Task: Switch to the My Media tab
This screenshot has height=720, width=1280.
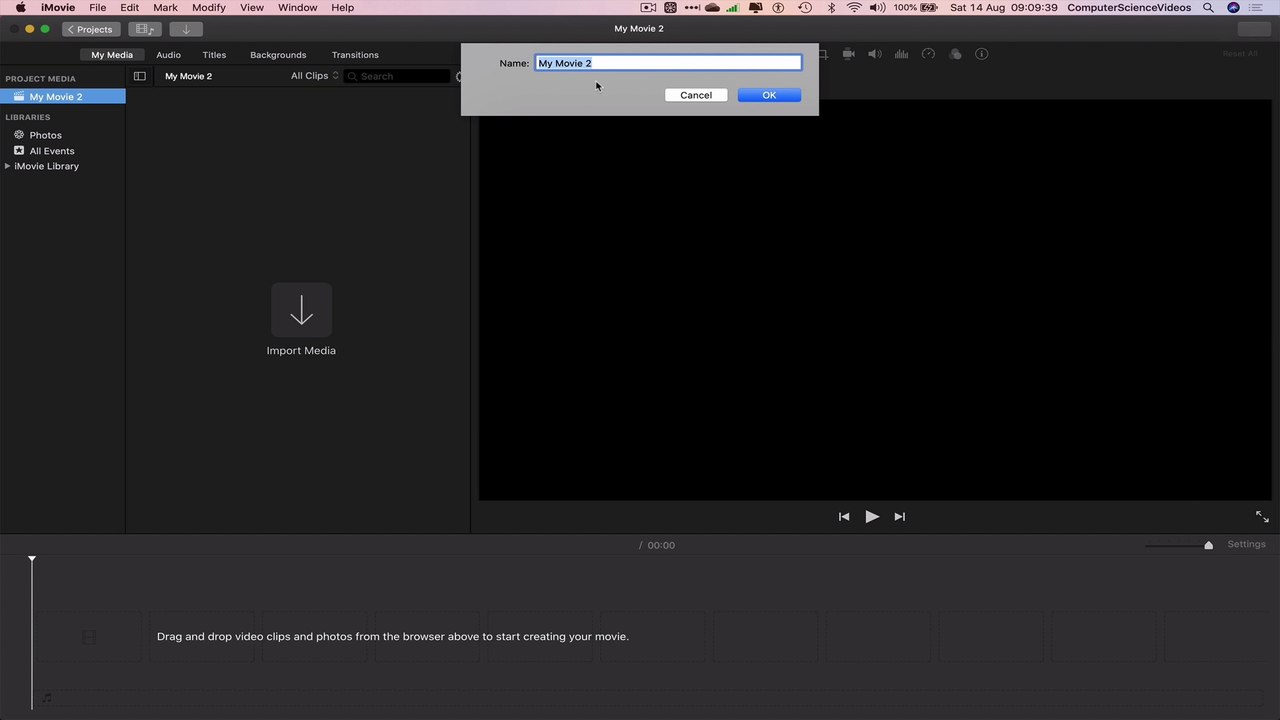Action: (112, 55)
